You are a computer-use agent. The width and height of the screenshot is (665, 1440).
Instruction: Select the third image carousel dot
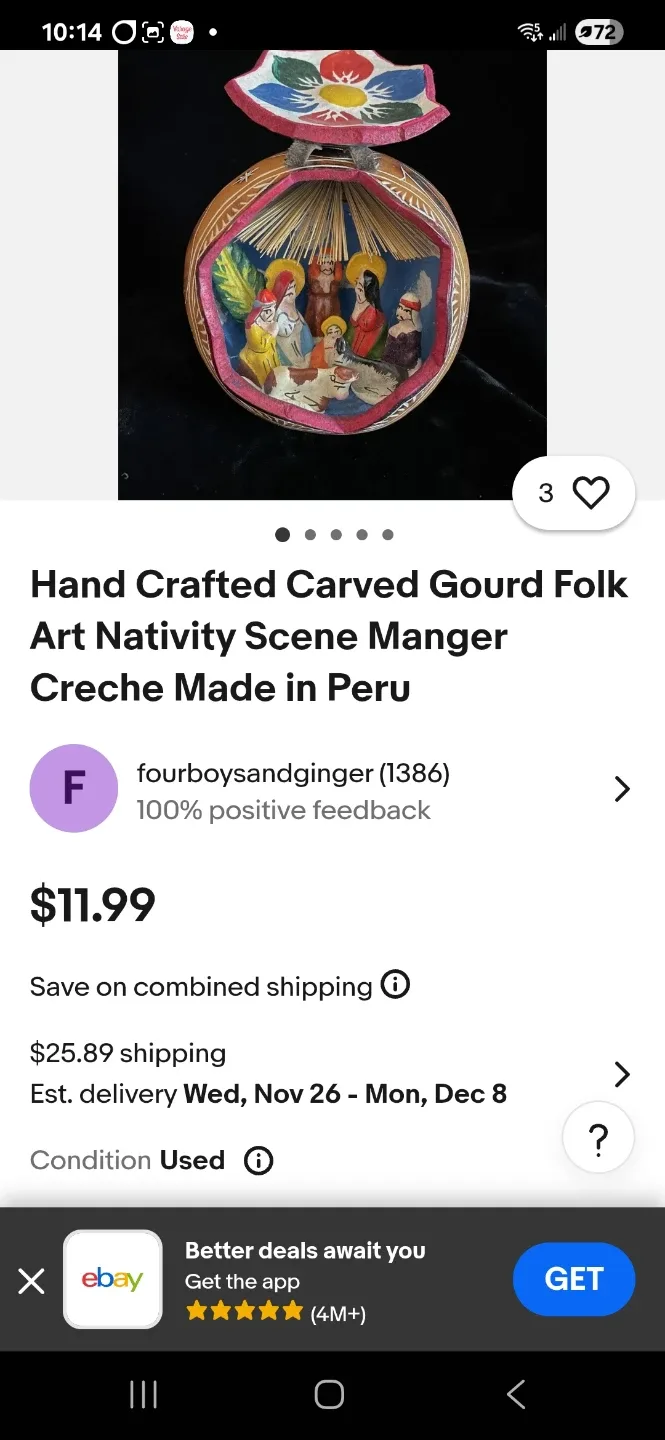pyautogui.click(x=336, y=534)
